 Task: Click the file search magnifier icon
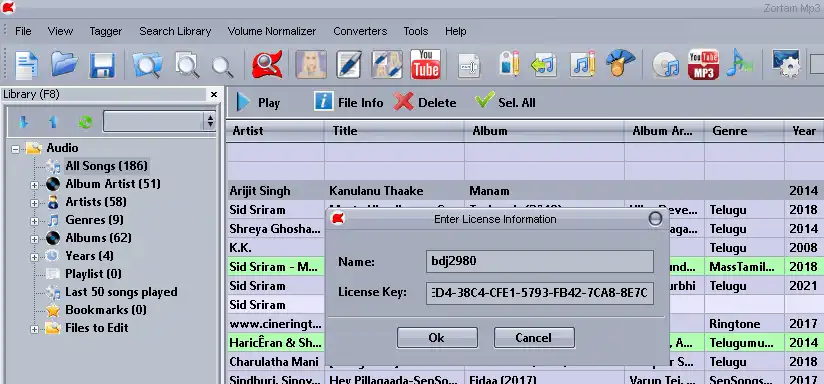point(187,65)
